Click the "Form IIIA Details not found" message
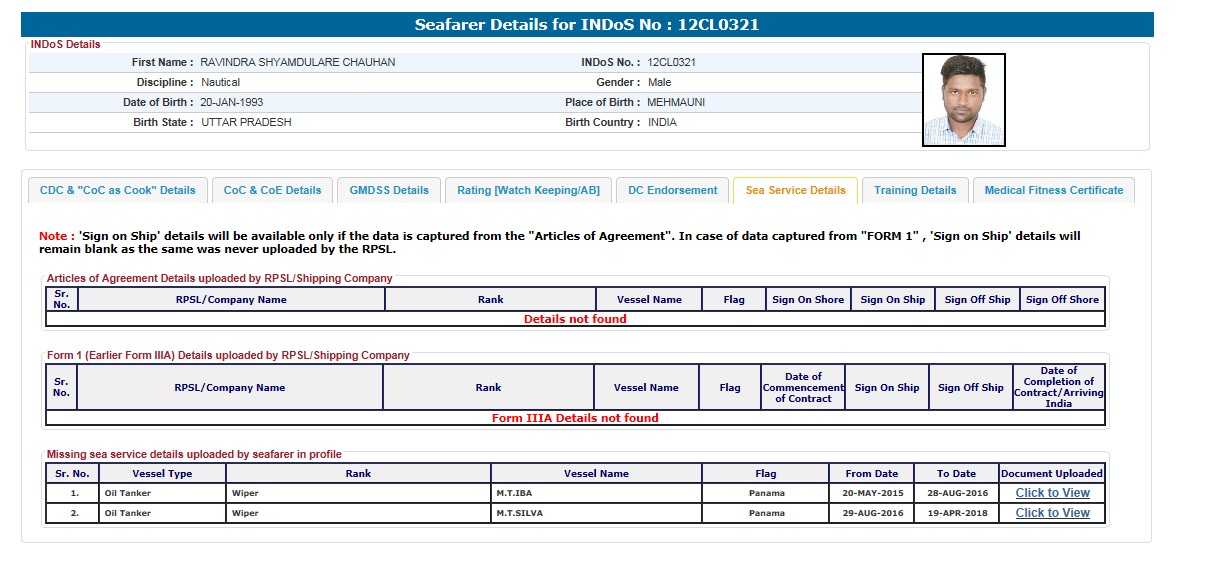Viewport: 1230px width, 569px height. [x=575, y=418]
